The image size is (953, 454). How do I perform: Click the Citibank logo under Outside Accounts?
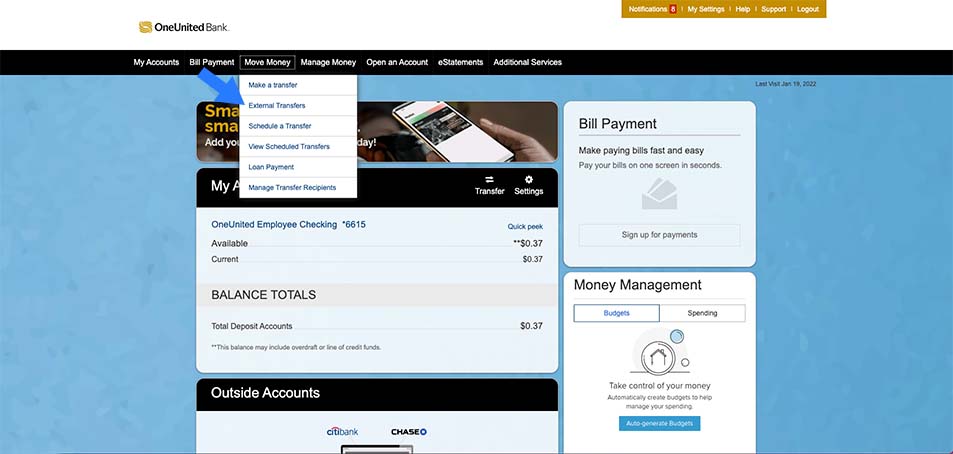pyautogui.click(x=342, y=432)
